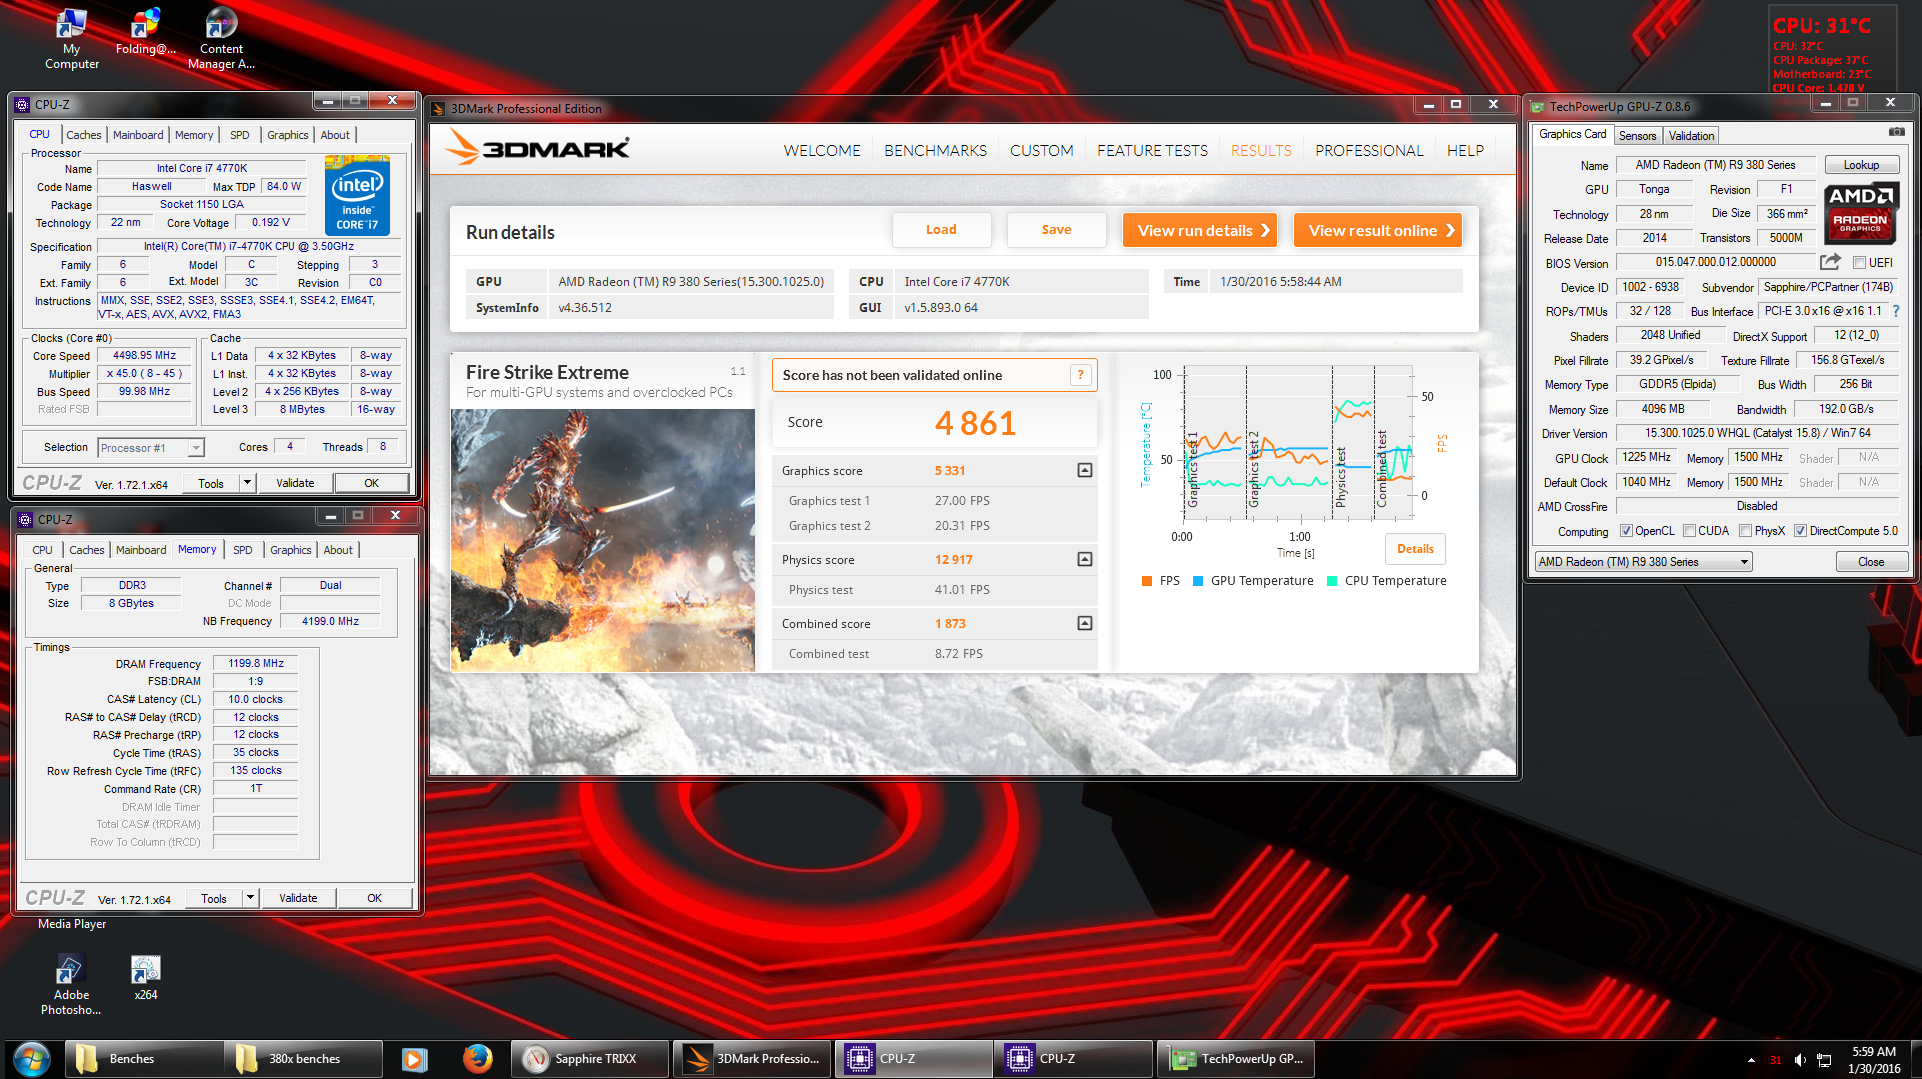The width and height of the screenshot is (1922, 1079).
Task: Click the blue GPU Temperature legend swatch
Action: pyautogui.click(x=1198, y=581)
